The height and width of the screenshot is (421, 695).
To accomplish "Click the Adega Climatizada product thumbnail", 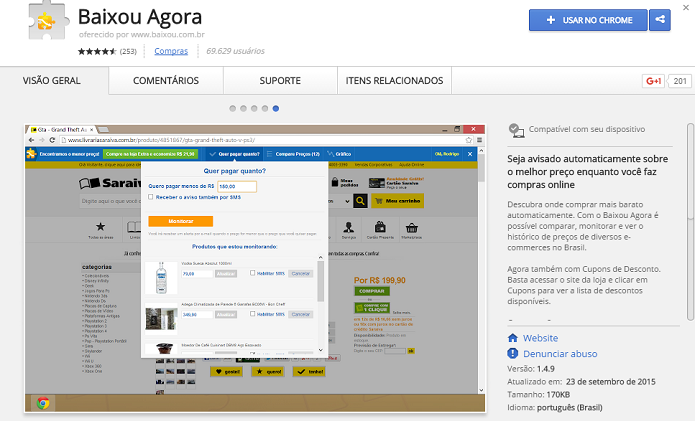I will pos(161,319).
